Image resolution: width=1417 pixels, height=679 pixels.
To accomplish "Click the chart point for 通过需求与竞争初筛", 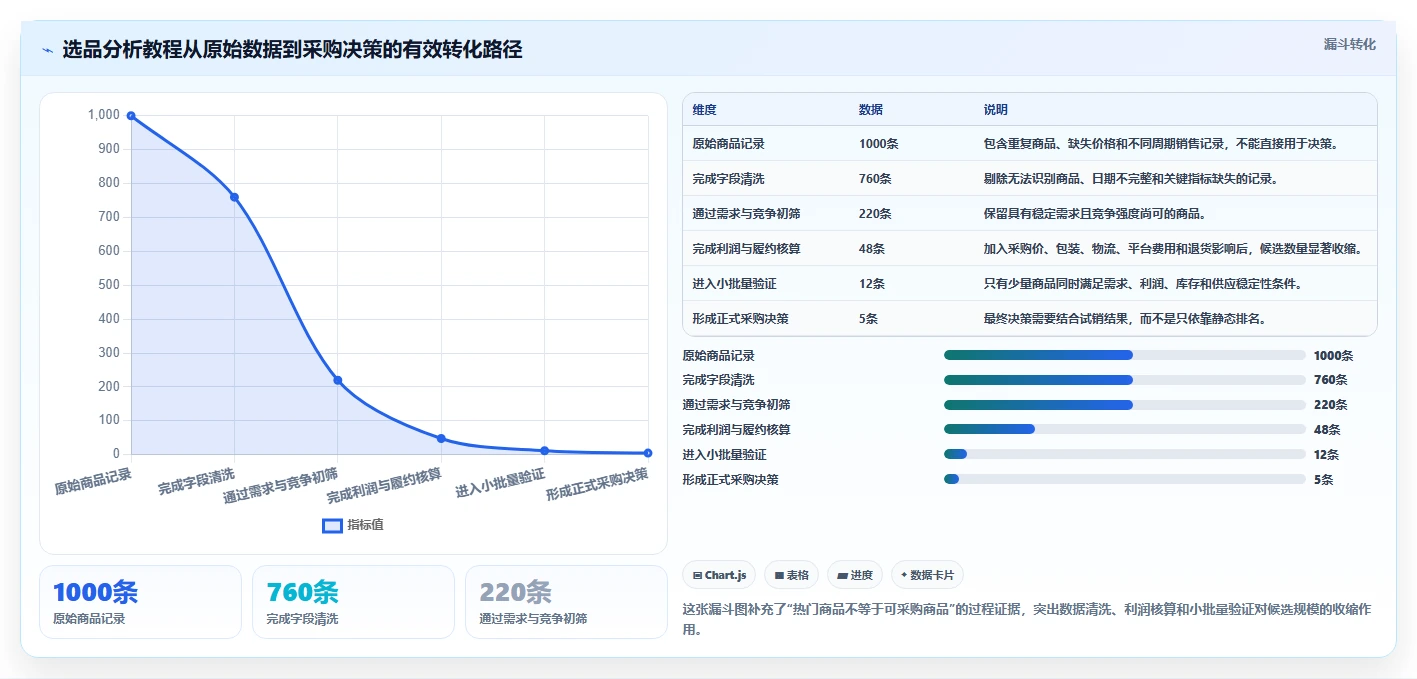I will click(338, 380).
